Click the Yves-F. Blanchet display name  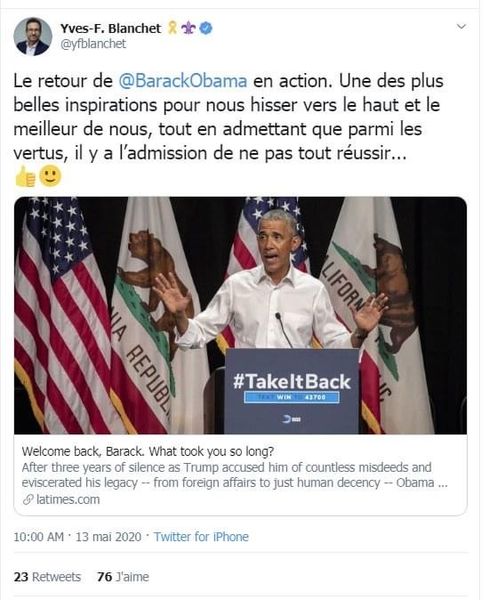(x=111, y=28)
